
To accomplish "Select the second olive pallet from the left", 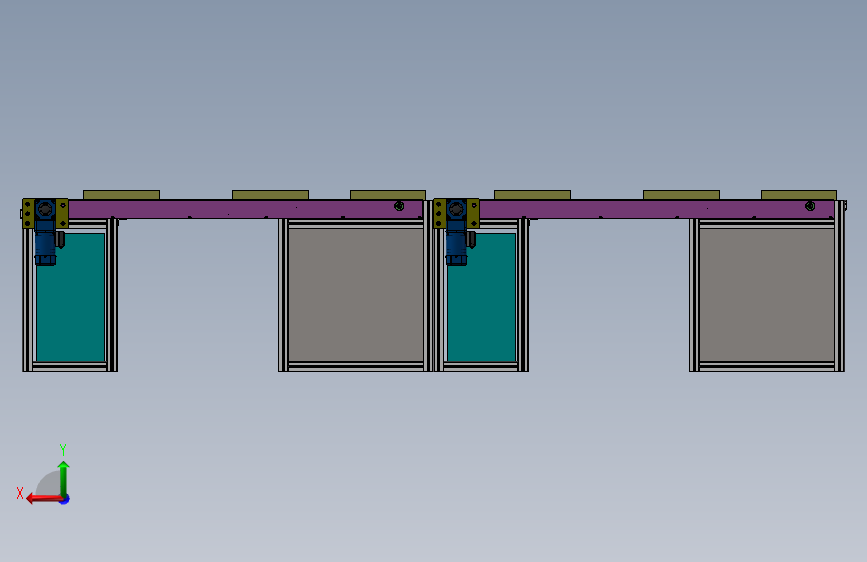I will click(x=270, y=195).
